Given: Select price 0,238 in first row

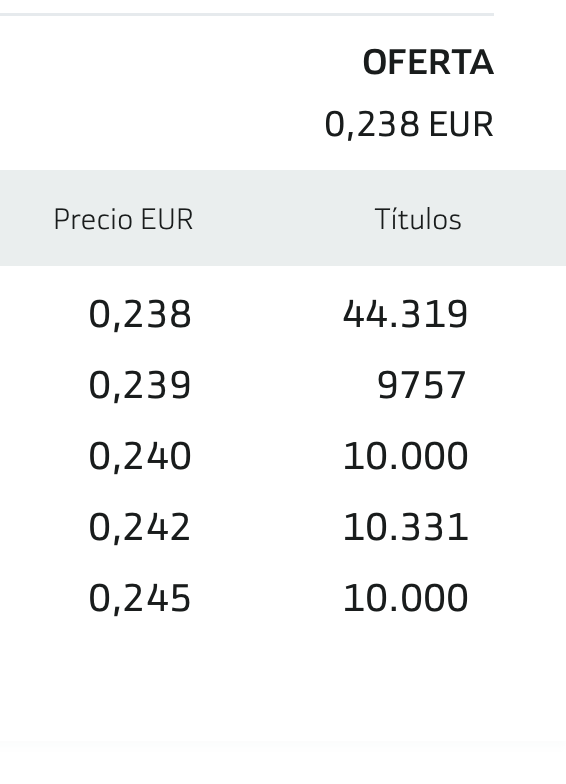Looking at the screenshot, I should [140, 315].
